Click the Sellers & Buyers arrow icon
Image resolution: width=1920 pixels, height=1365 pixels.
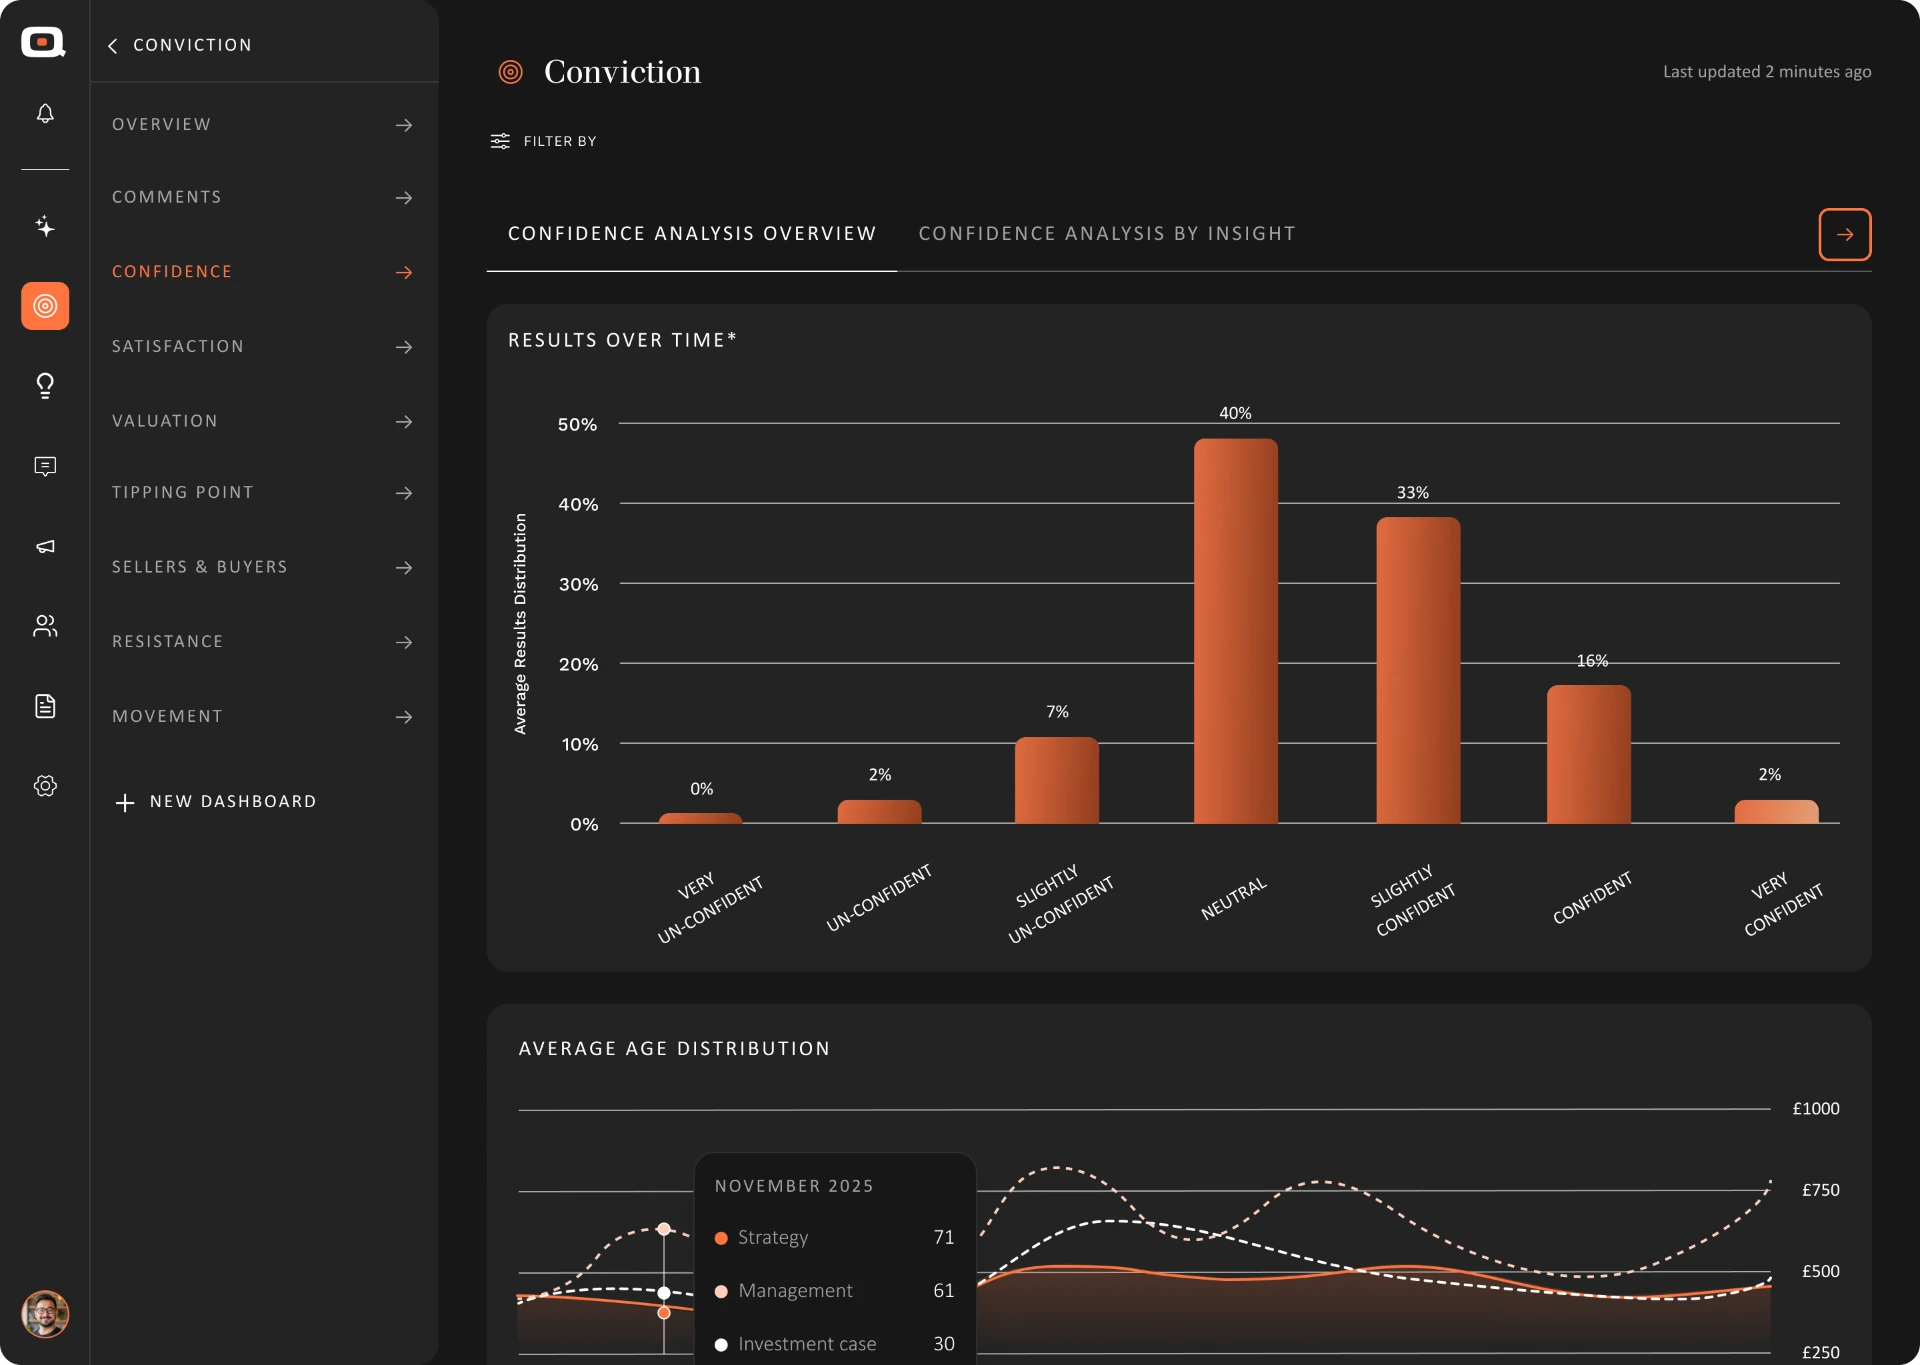[x=404, y=568]
